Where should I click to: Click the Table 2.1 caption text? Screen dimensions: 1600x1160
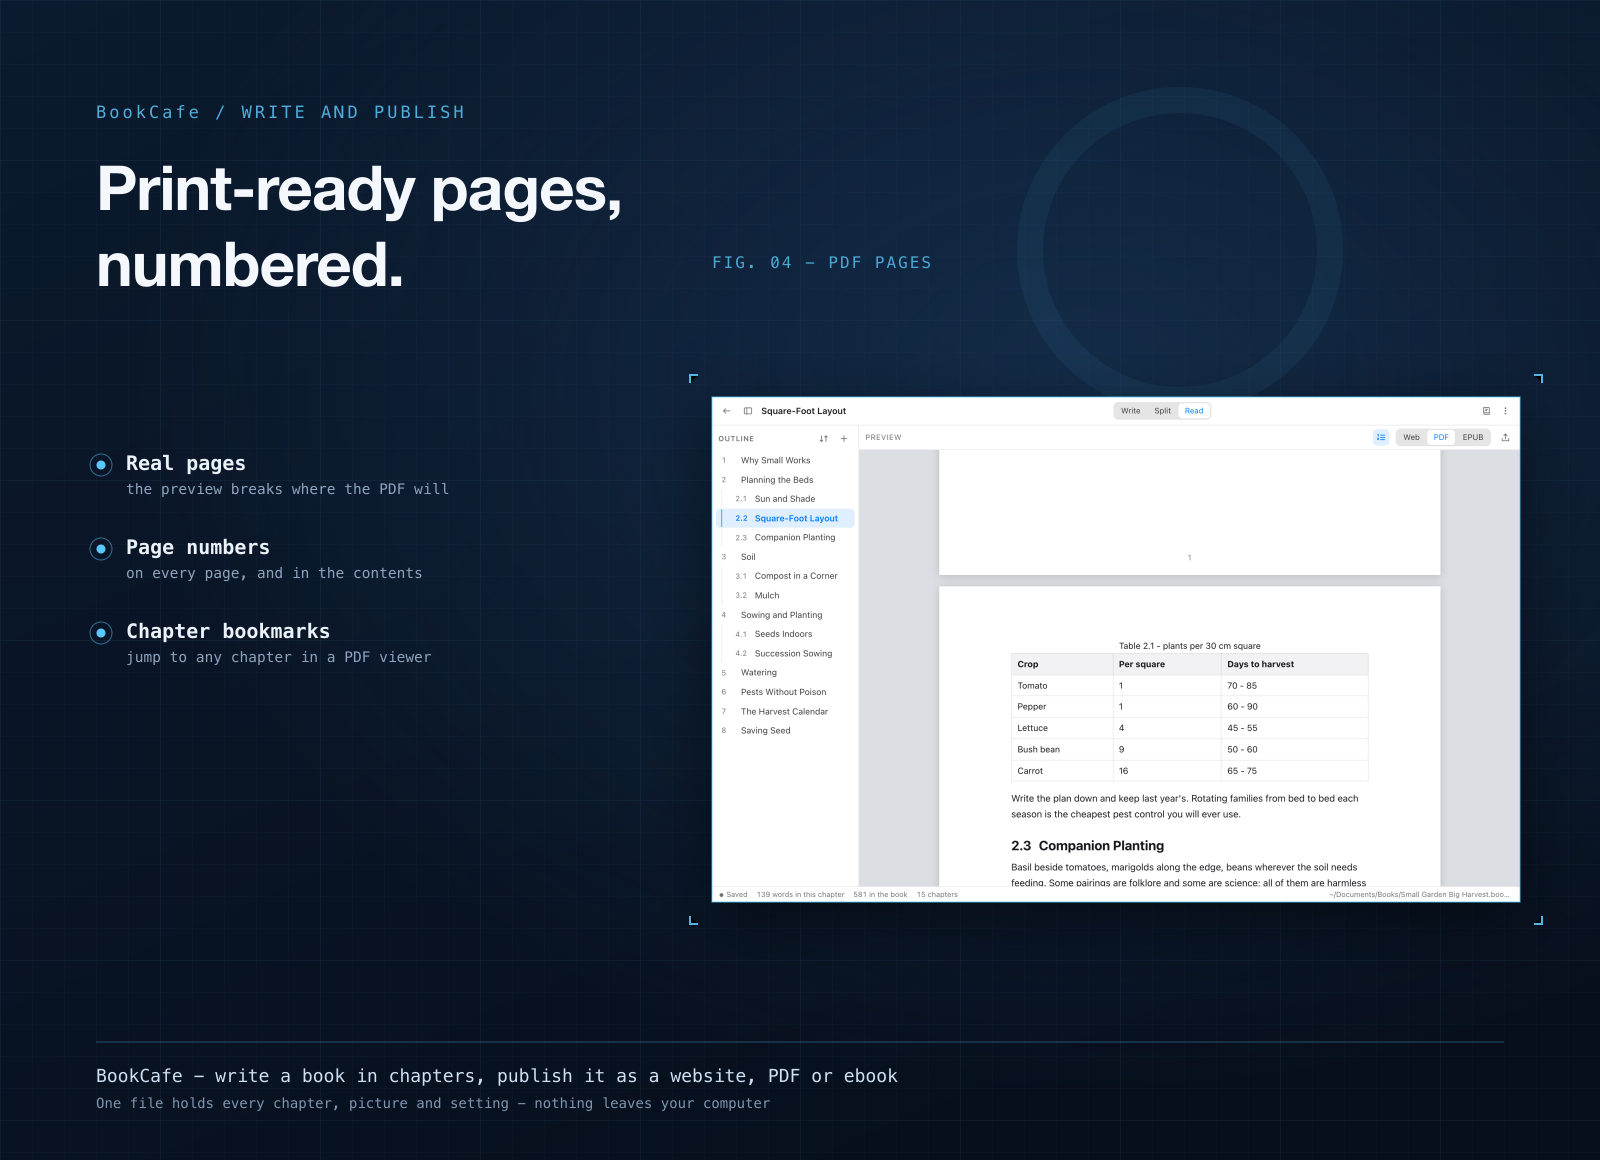click(1189, 646)
